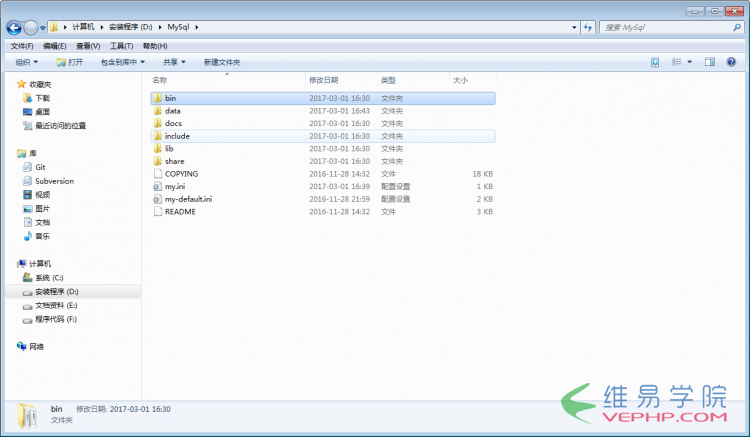The width and height of the screenshot is (750, 437).
Task: Select the my-default.ini file icon
Action: [157, 199]
